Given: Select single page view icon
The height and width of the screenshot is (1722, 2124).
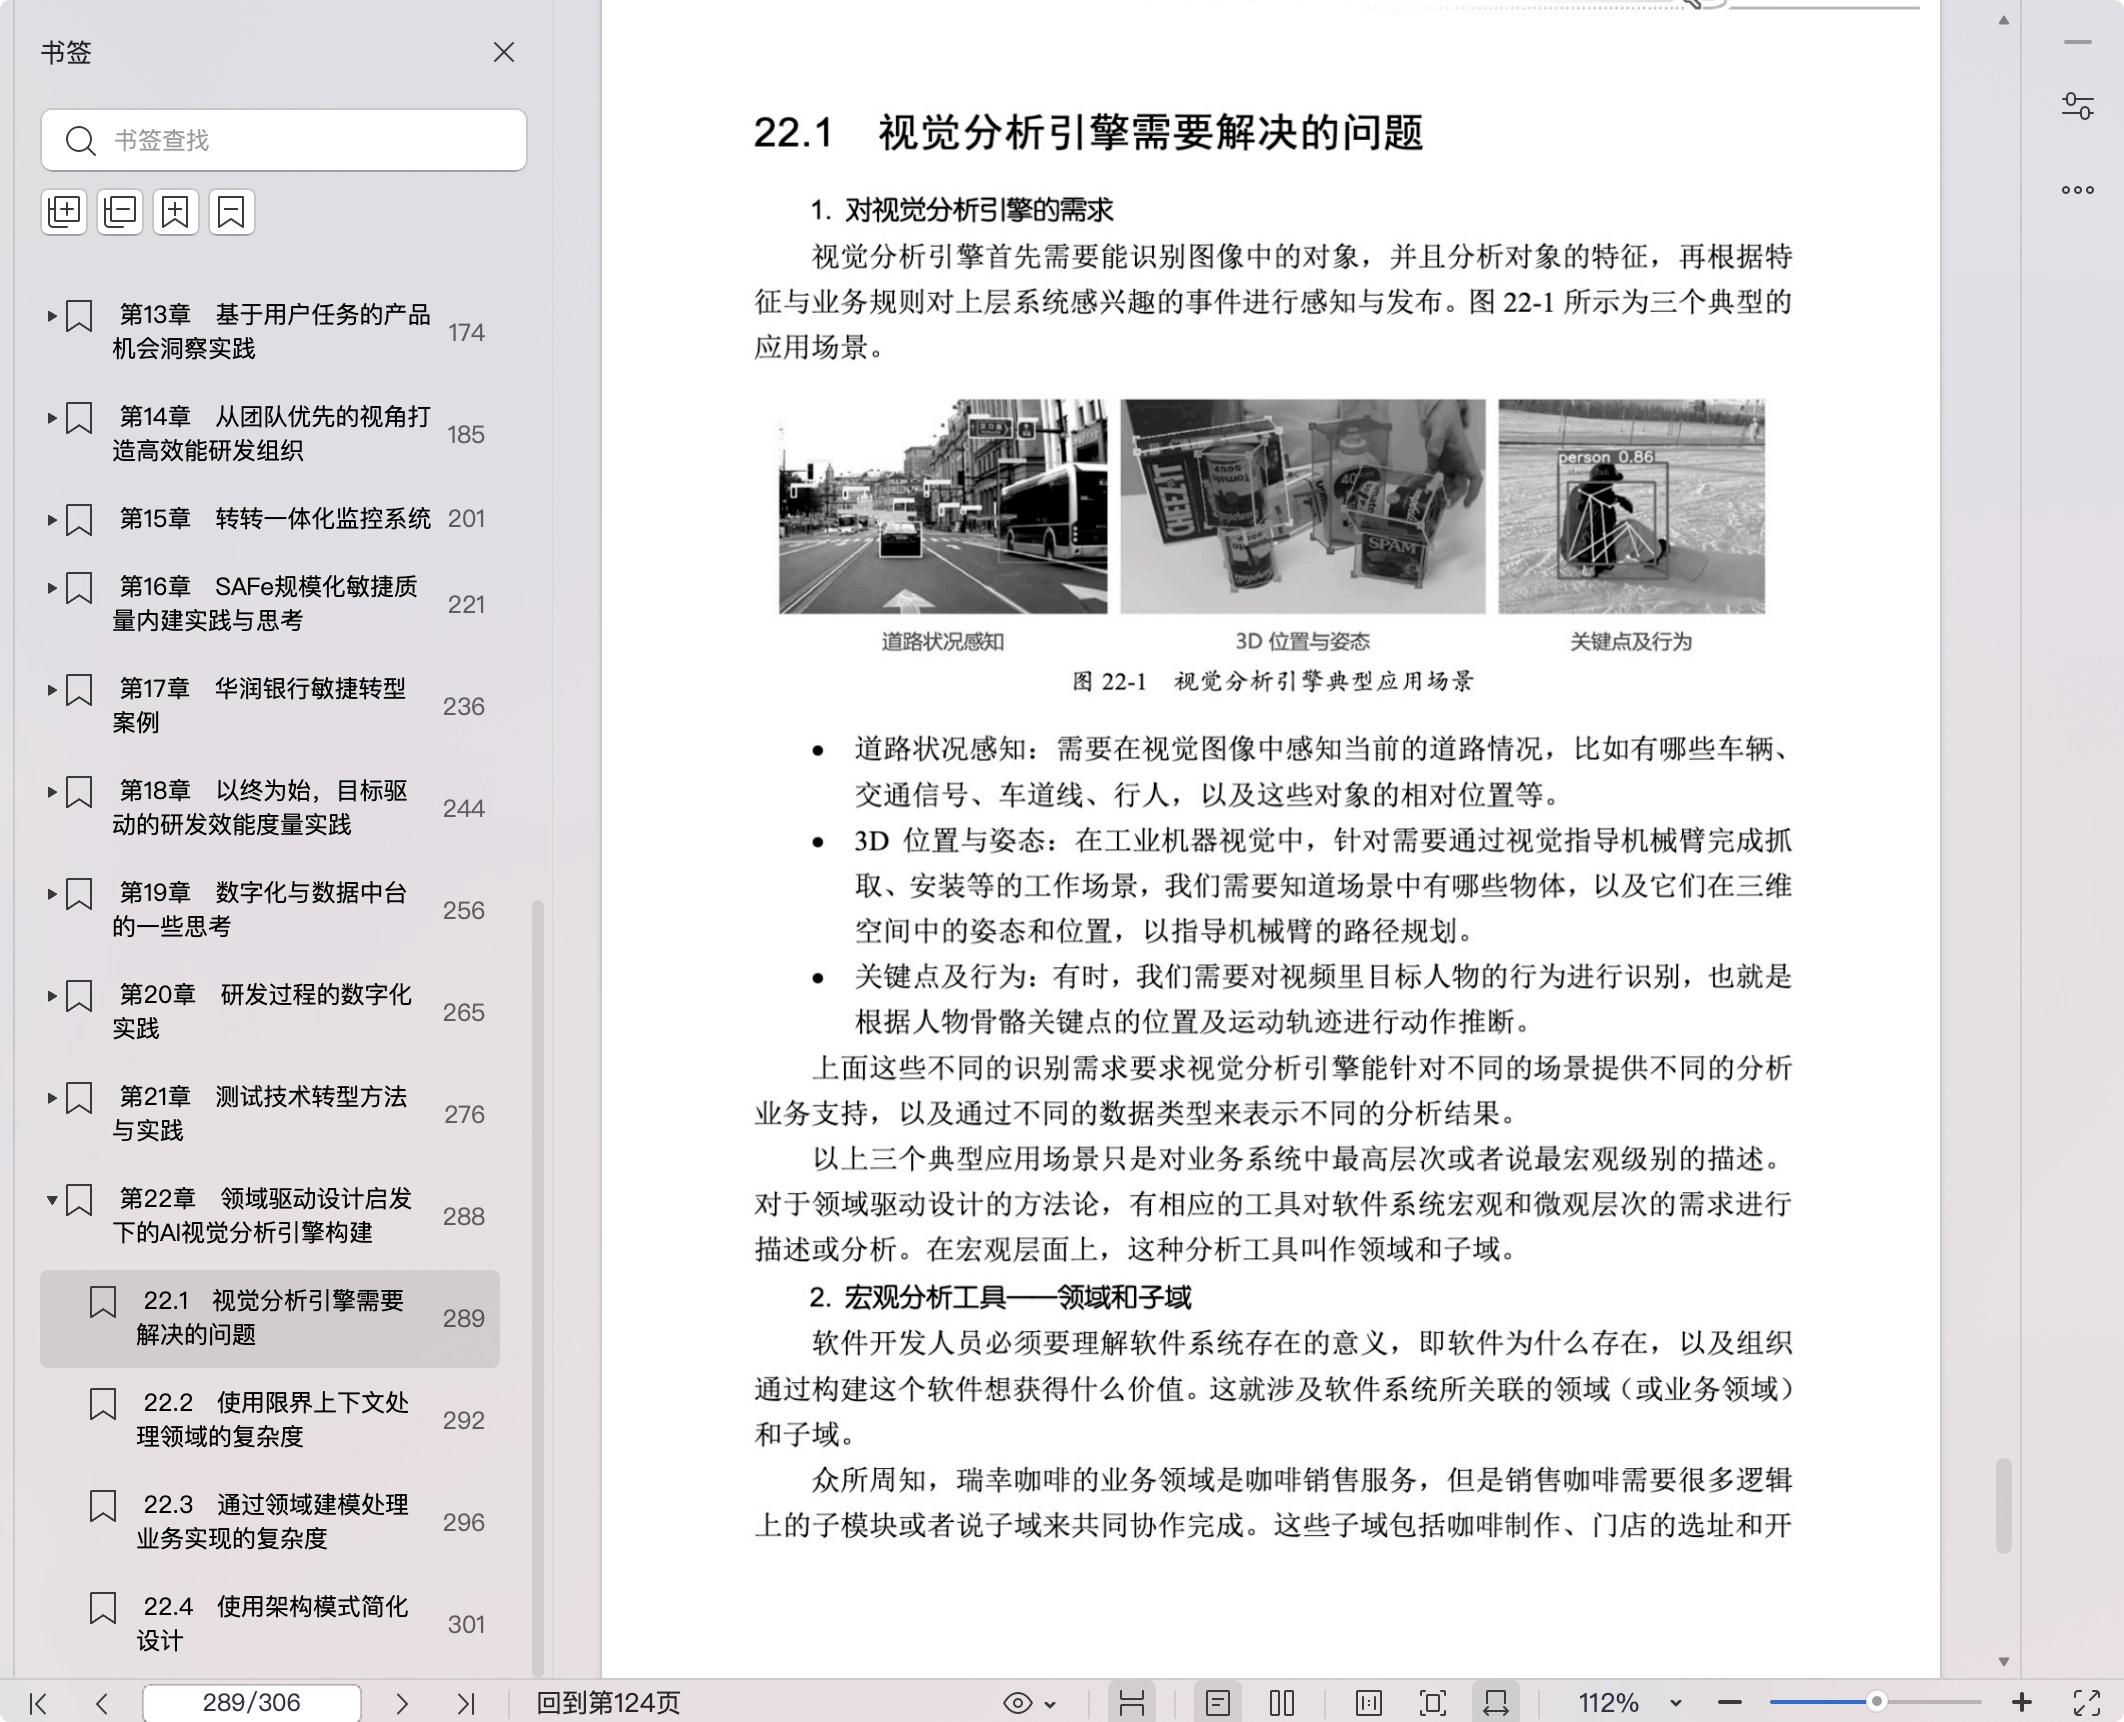Looking at the screenshot, I should 1218,1703.
